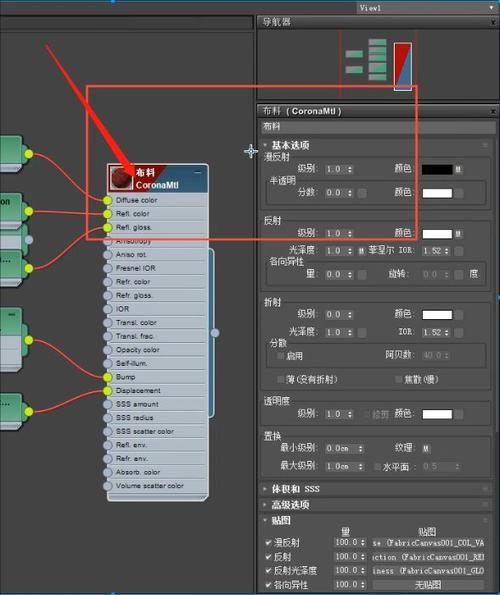The image size is (500, 595).
Task: Open the View1 dropdown
Action: pyautogui.click(x=427, y=8)
